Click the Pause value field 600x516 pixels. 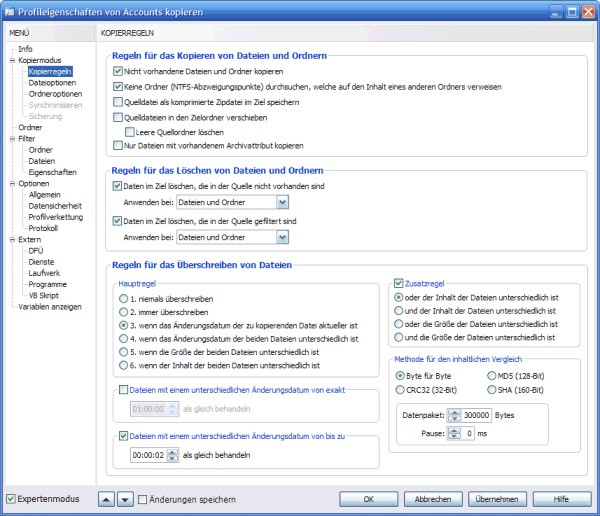point(468,433)
